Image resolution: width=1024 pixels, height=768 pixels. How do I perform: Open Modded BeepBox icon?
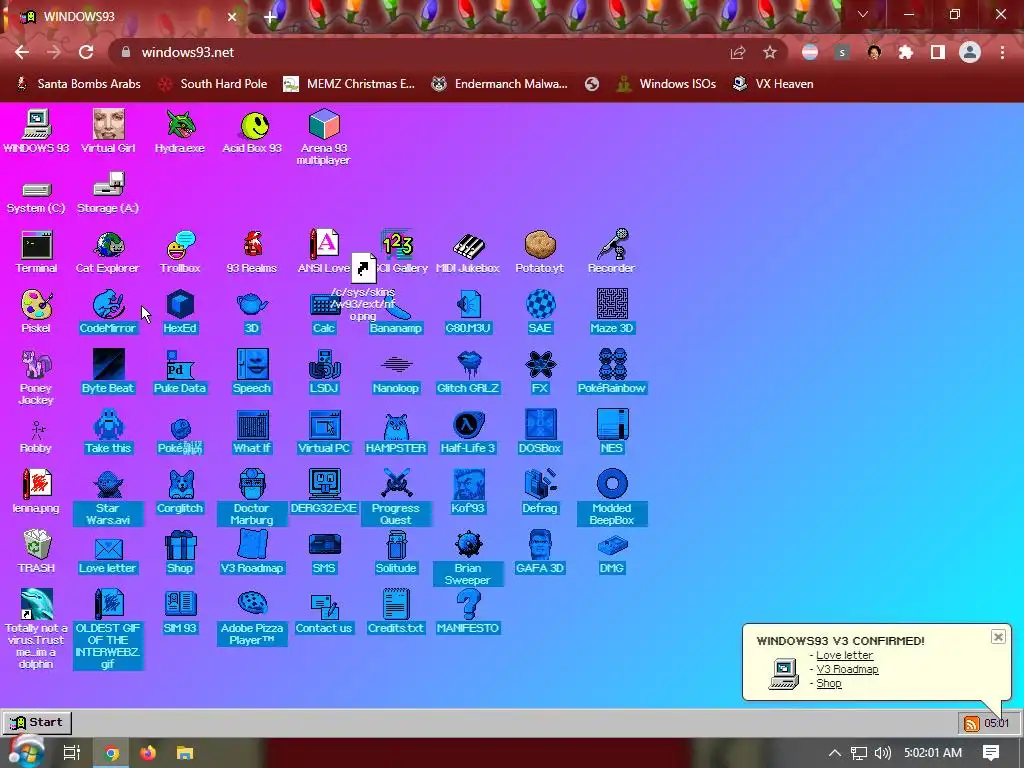612,498
